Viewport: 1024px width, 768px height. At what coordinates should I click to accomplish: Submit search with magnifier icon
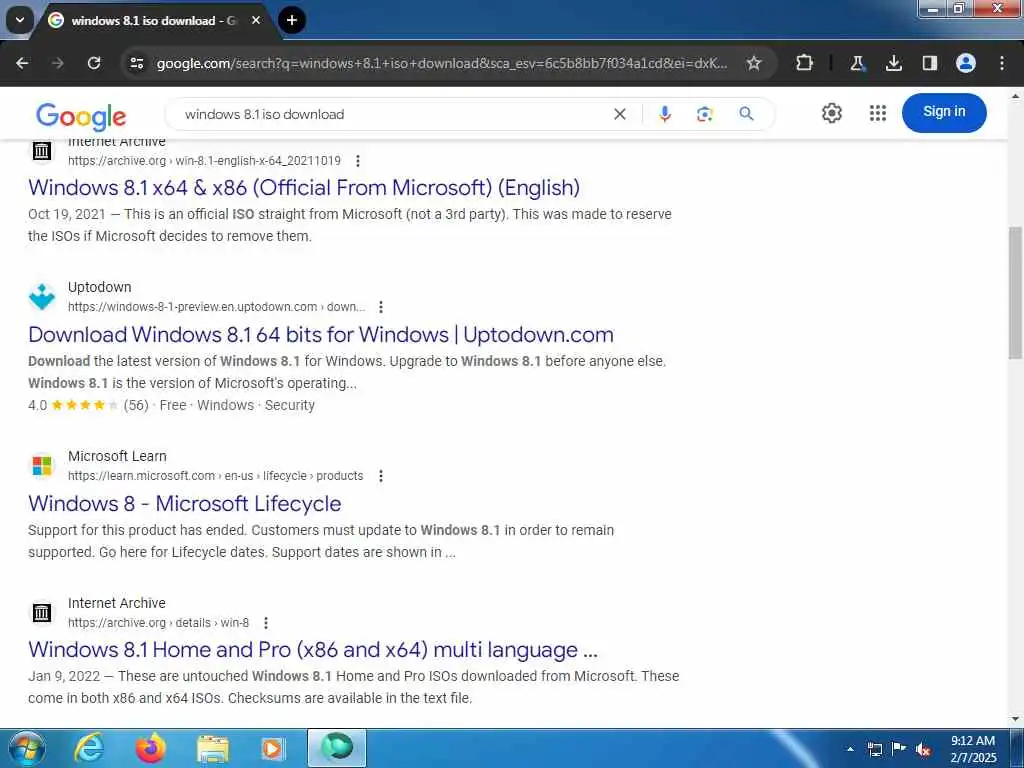tap(746, 114)
